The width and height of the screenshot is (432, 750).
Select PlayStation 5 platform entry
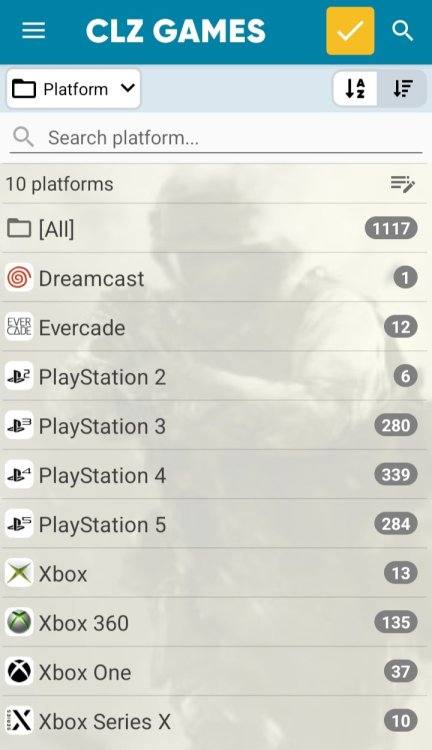pos(215,524)
